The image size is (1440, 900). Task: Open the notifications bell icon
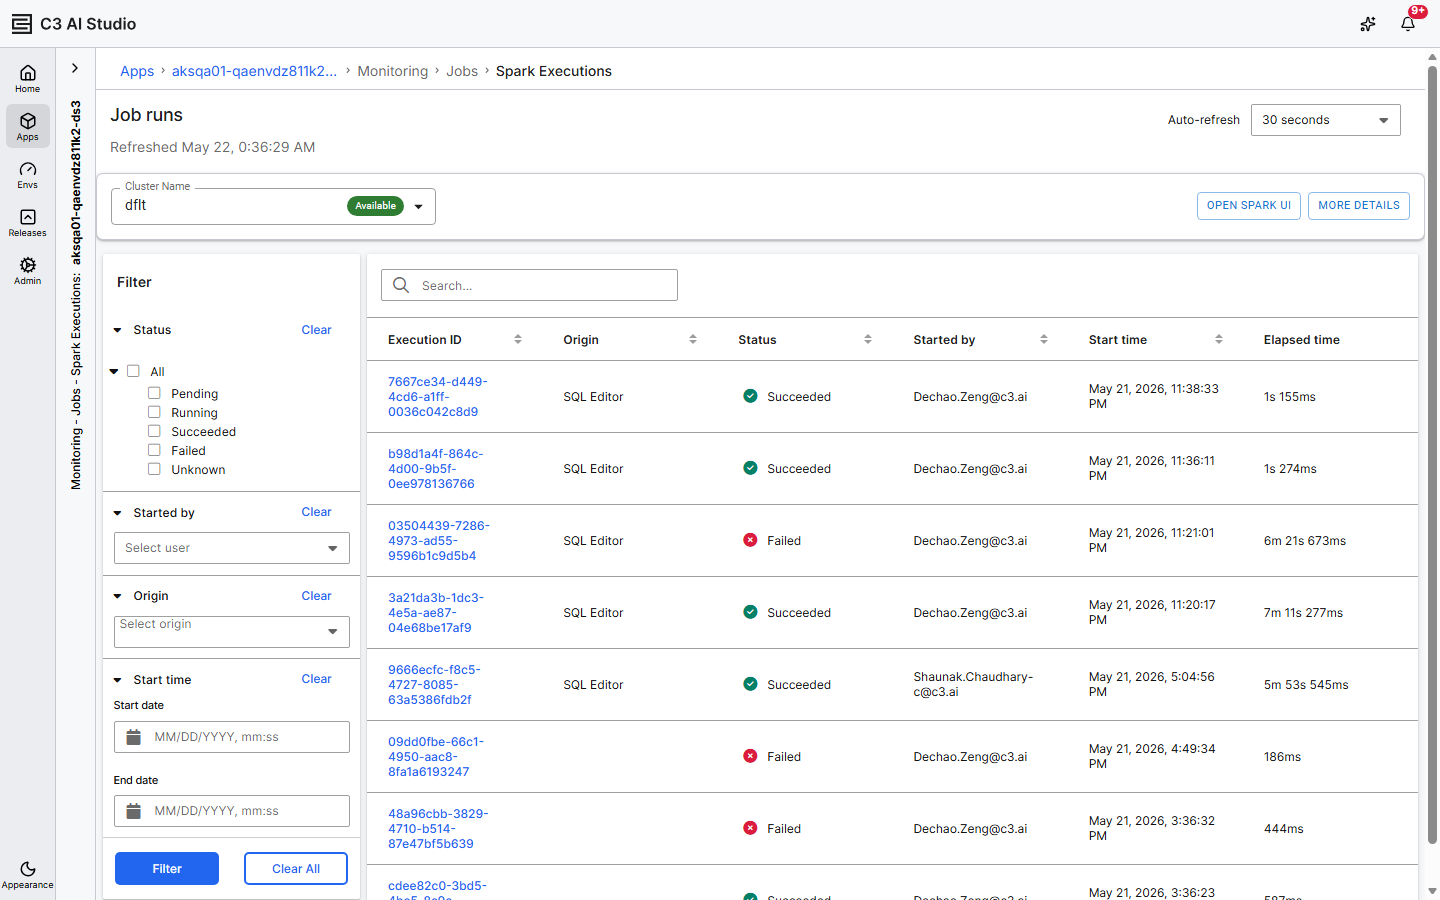pyautogui.click(x=1408, y=24)
